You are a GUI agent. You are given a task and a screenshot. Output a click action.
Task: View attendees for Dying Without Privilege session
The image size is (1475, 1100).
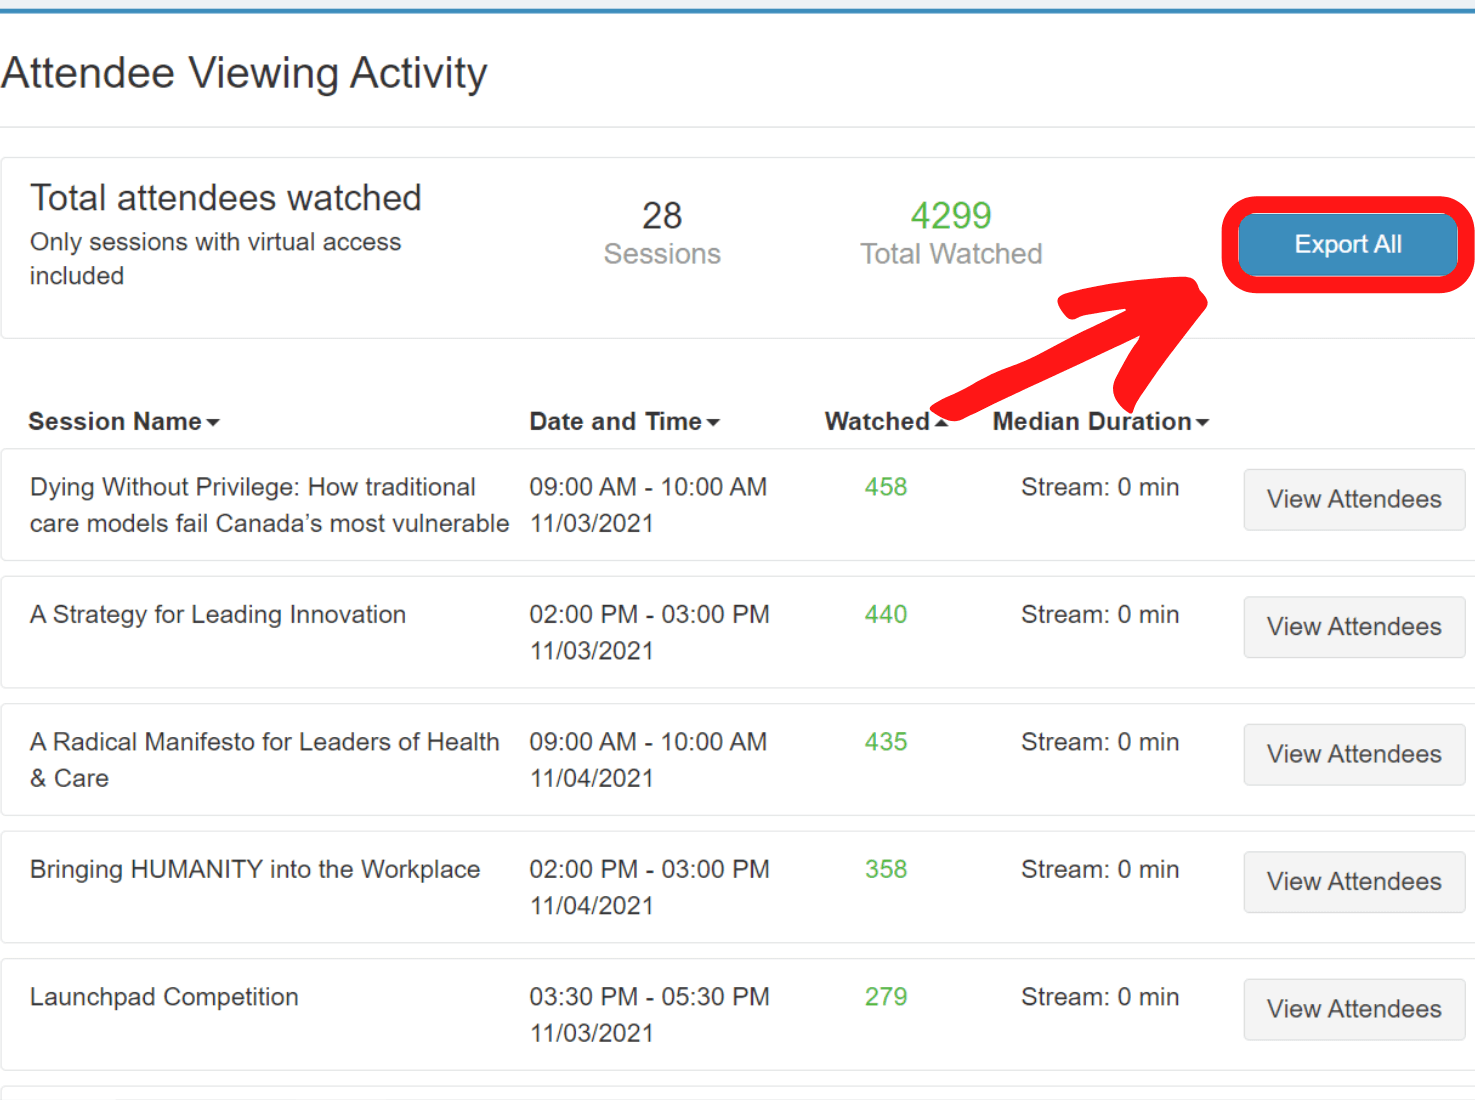(1353, 499)
